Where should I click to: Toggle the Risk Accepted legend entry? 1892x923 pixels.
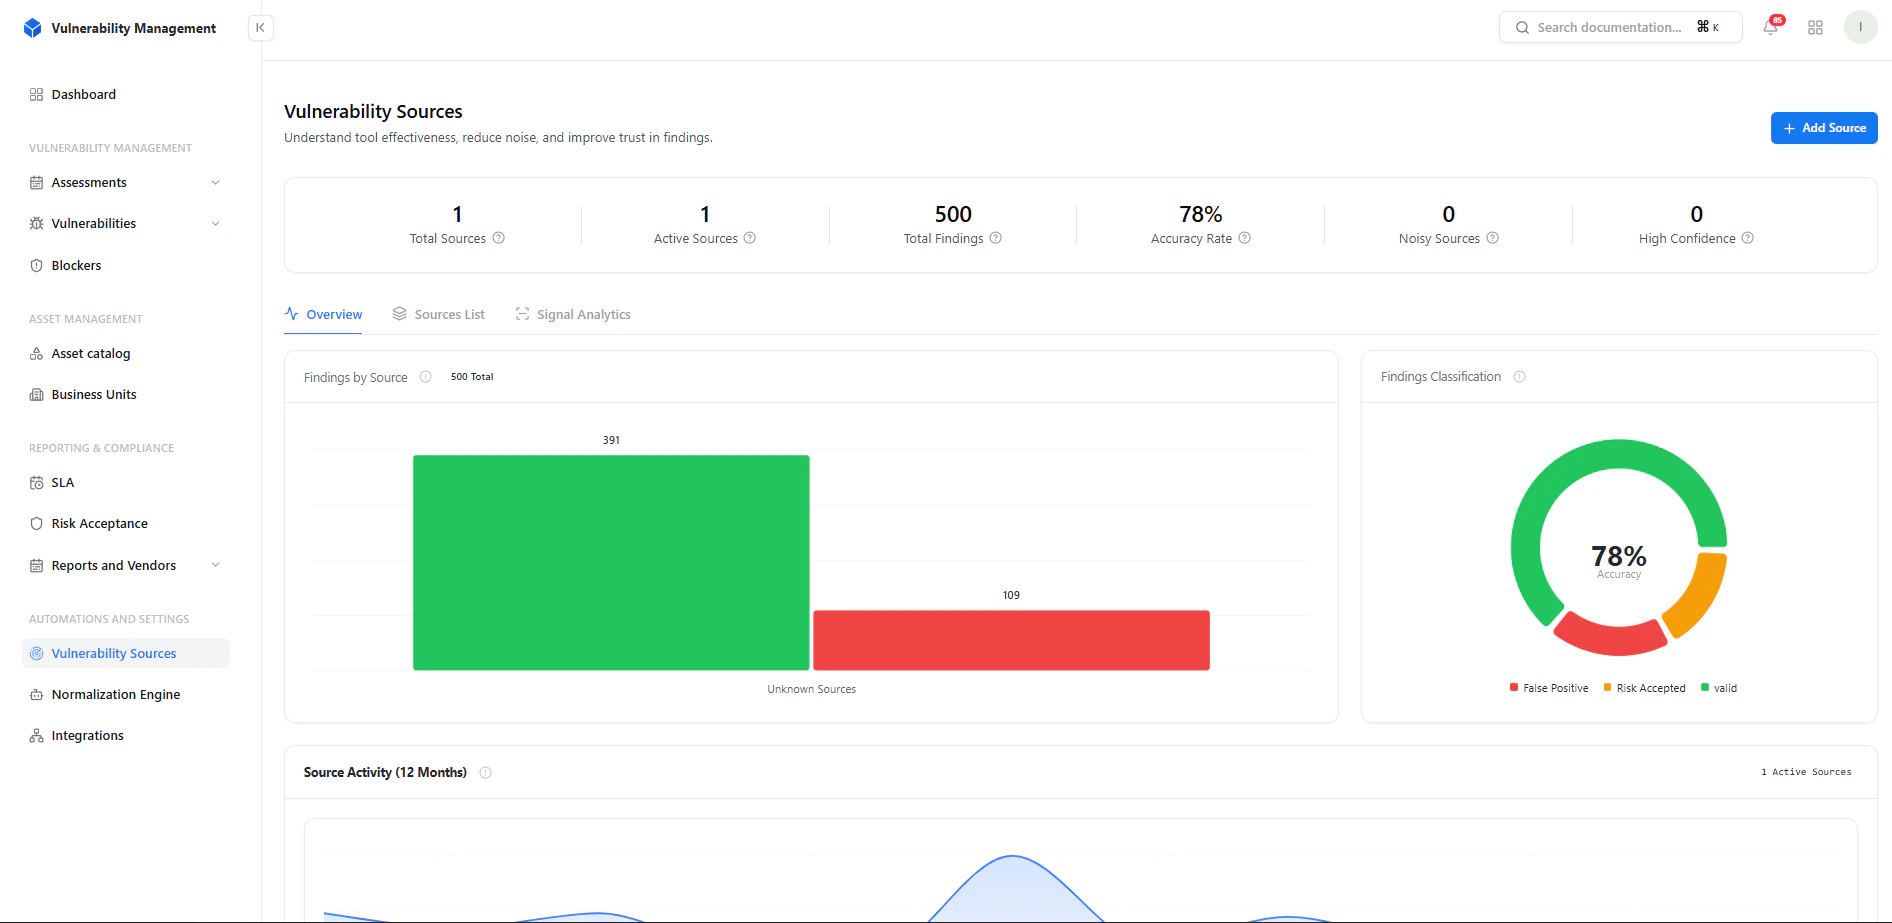click(x=1644, y=688)
